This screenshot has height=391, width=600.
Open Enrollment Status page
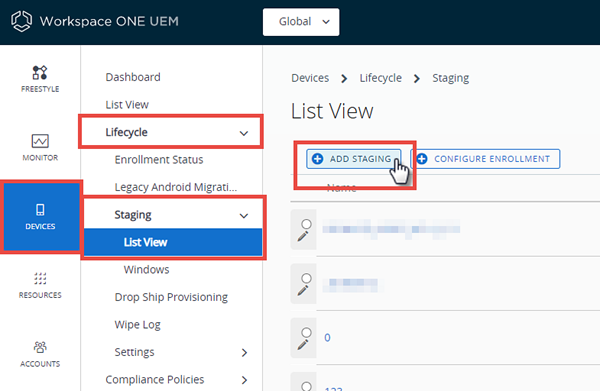click(159, 160)
